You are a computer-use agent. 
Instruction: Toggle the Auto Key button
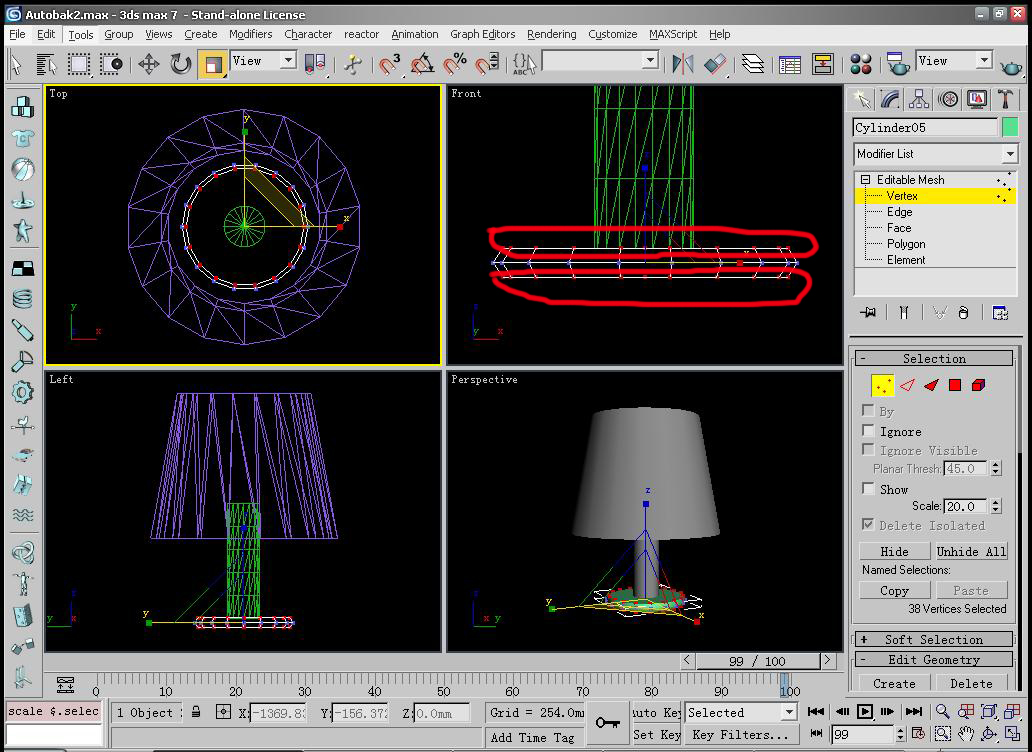click(656, 712)
